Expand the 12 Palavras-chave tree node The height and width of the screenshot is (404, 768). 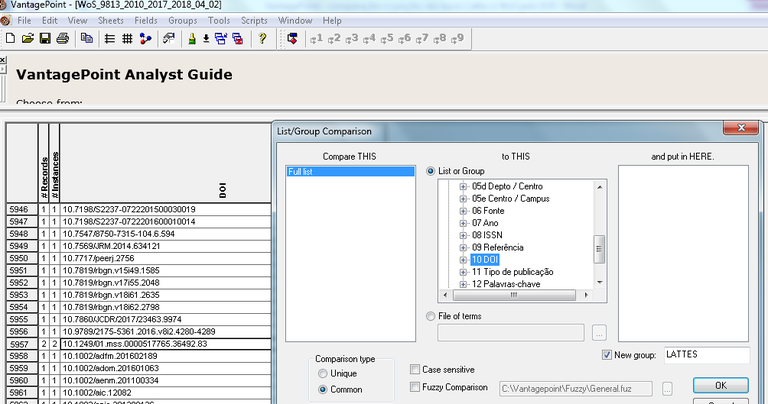coord(463,284)
